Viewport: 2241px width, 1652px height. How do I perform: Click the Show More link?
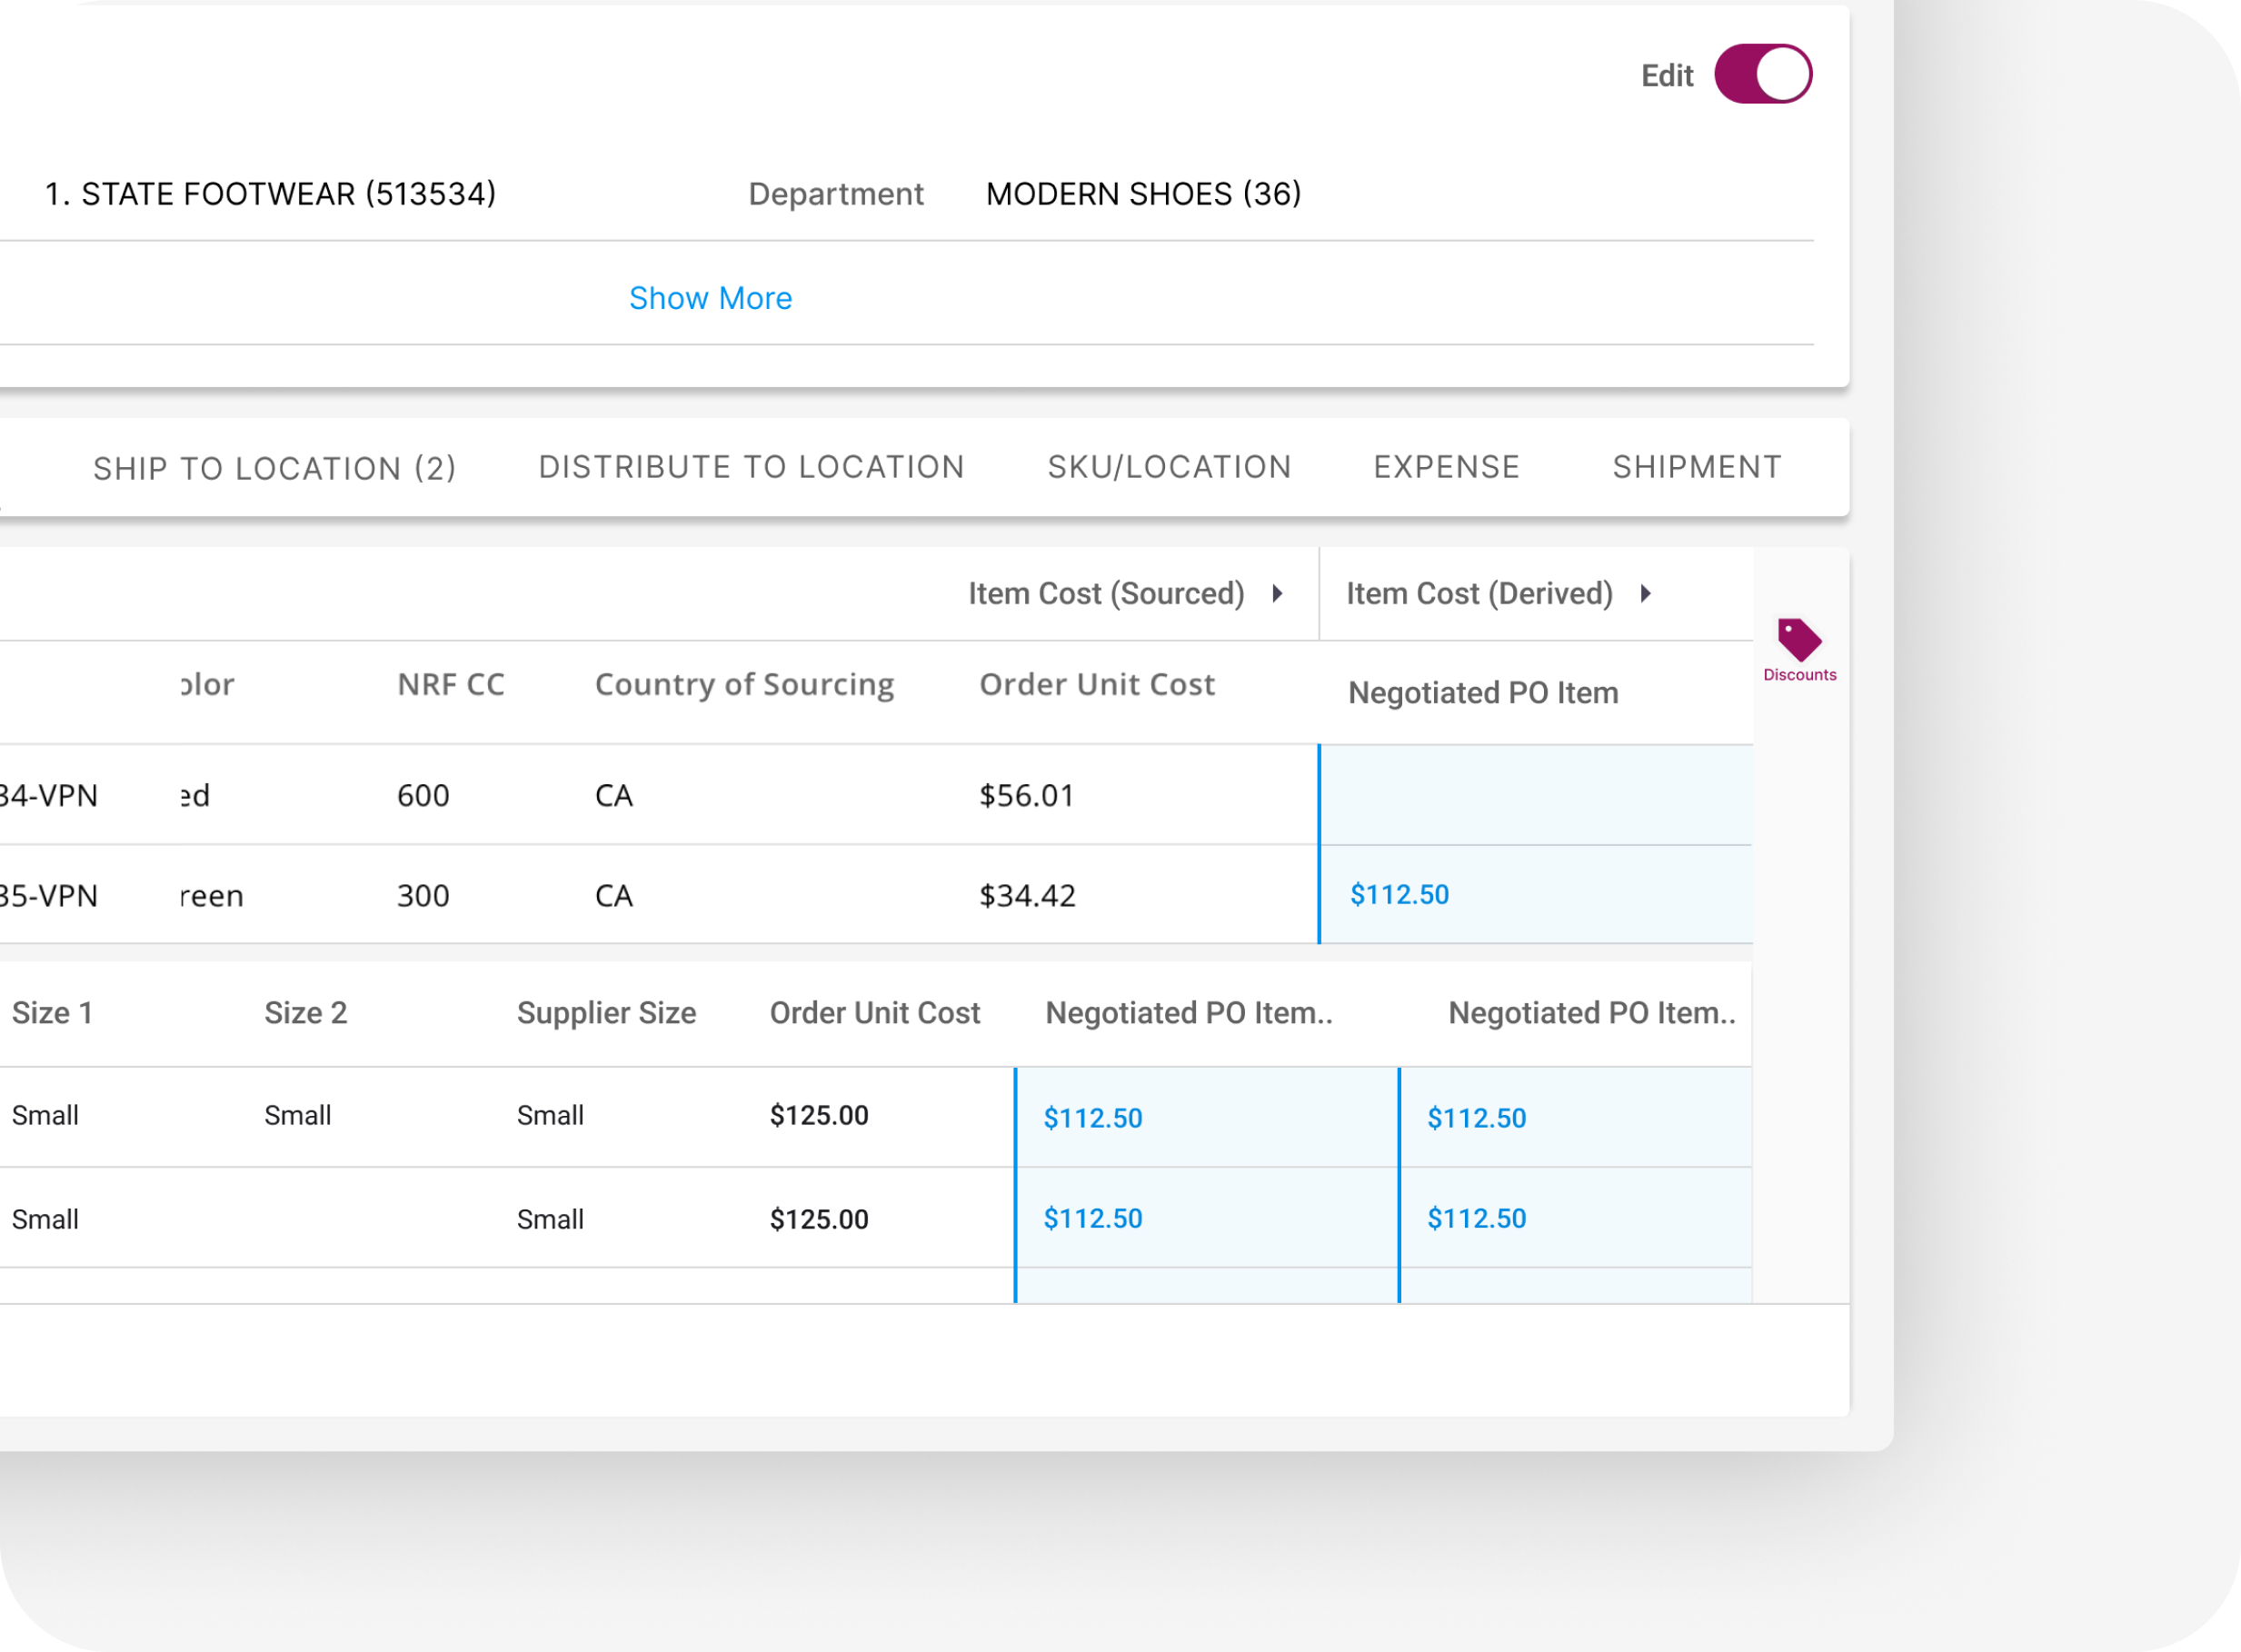[710, 298]
